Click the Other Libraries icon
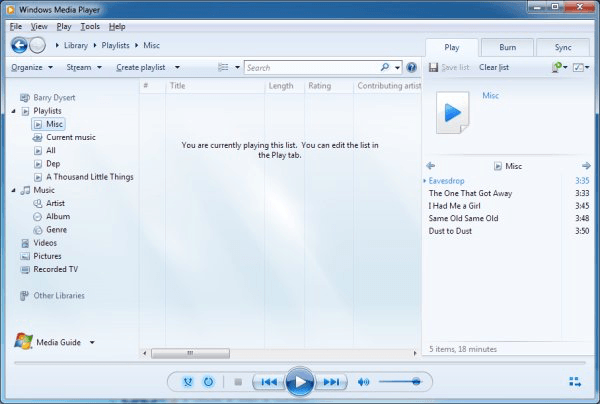This screenshot has height=404, width=600. (x=24, y=296)
